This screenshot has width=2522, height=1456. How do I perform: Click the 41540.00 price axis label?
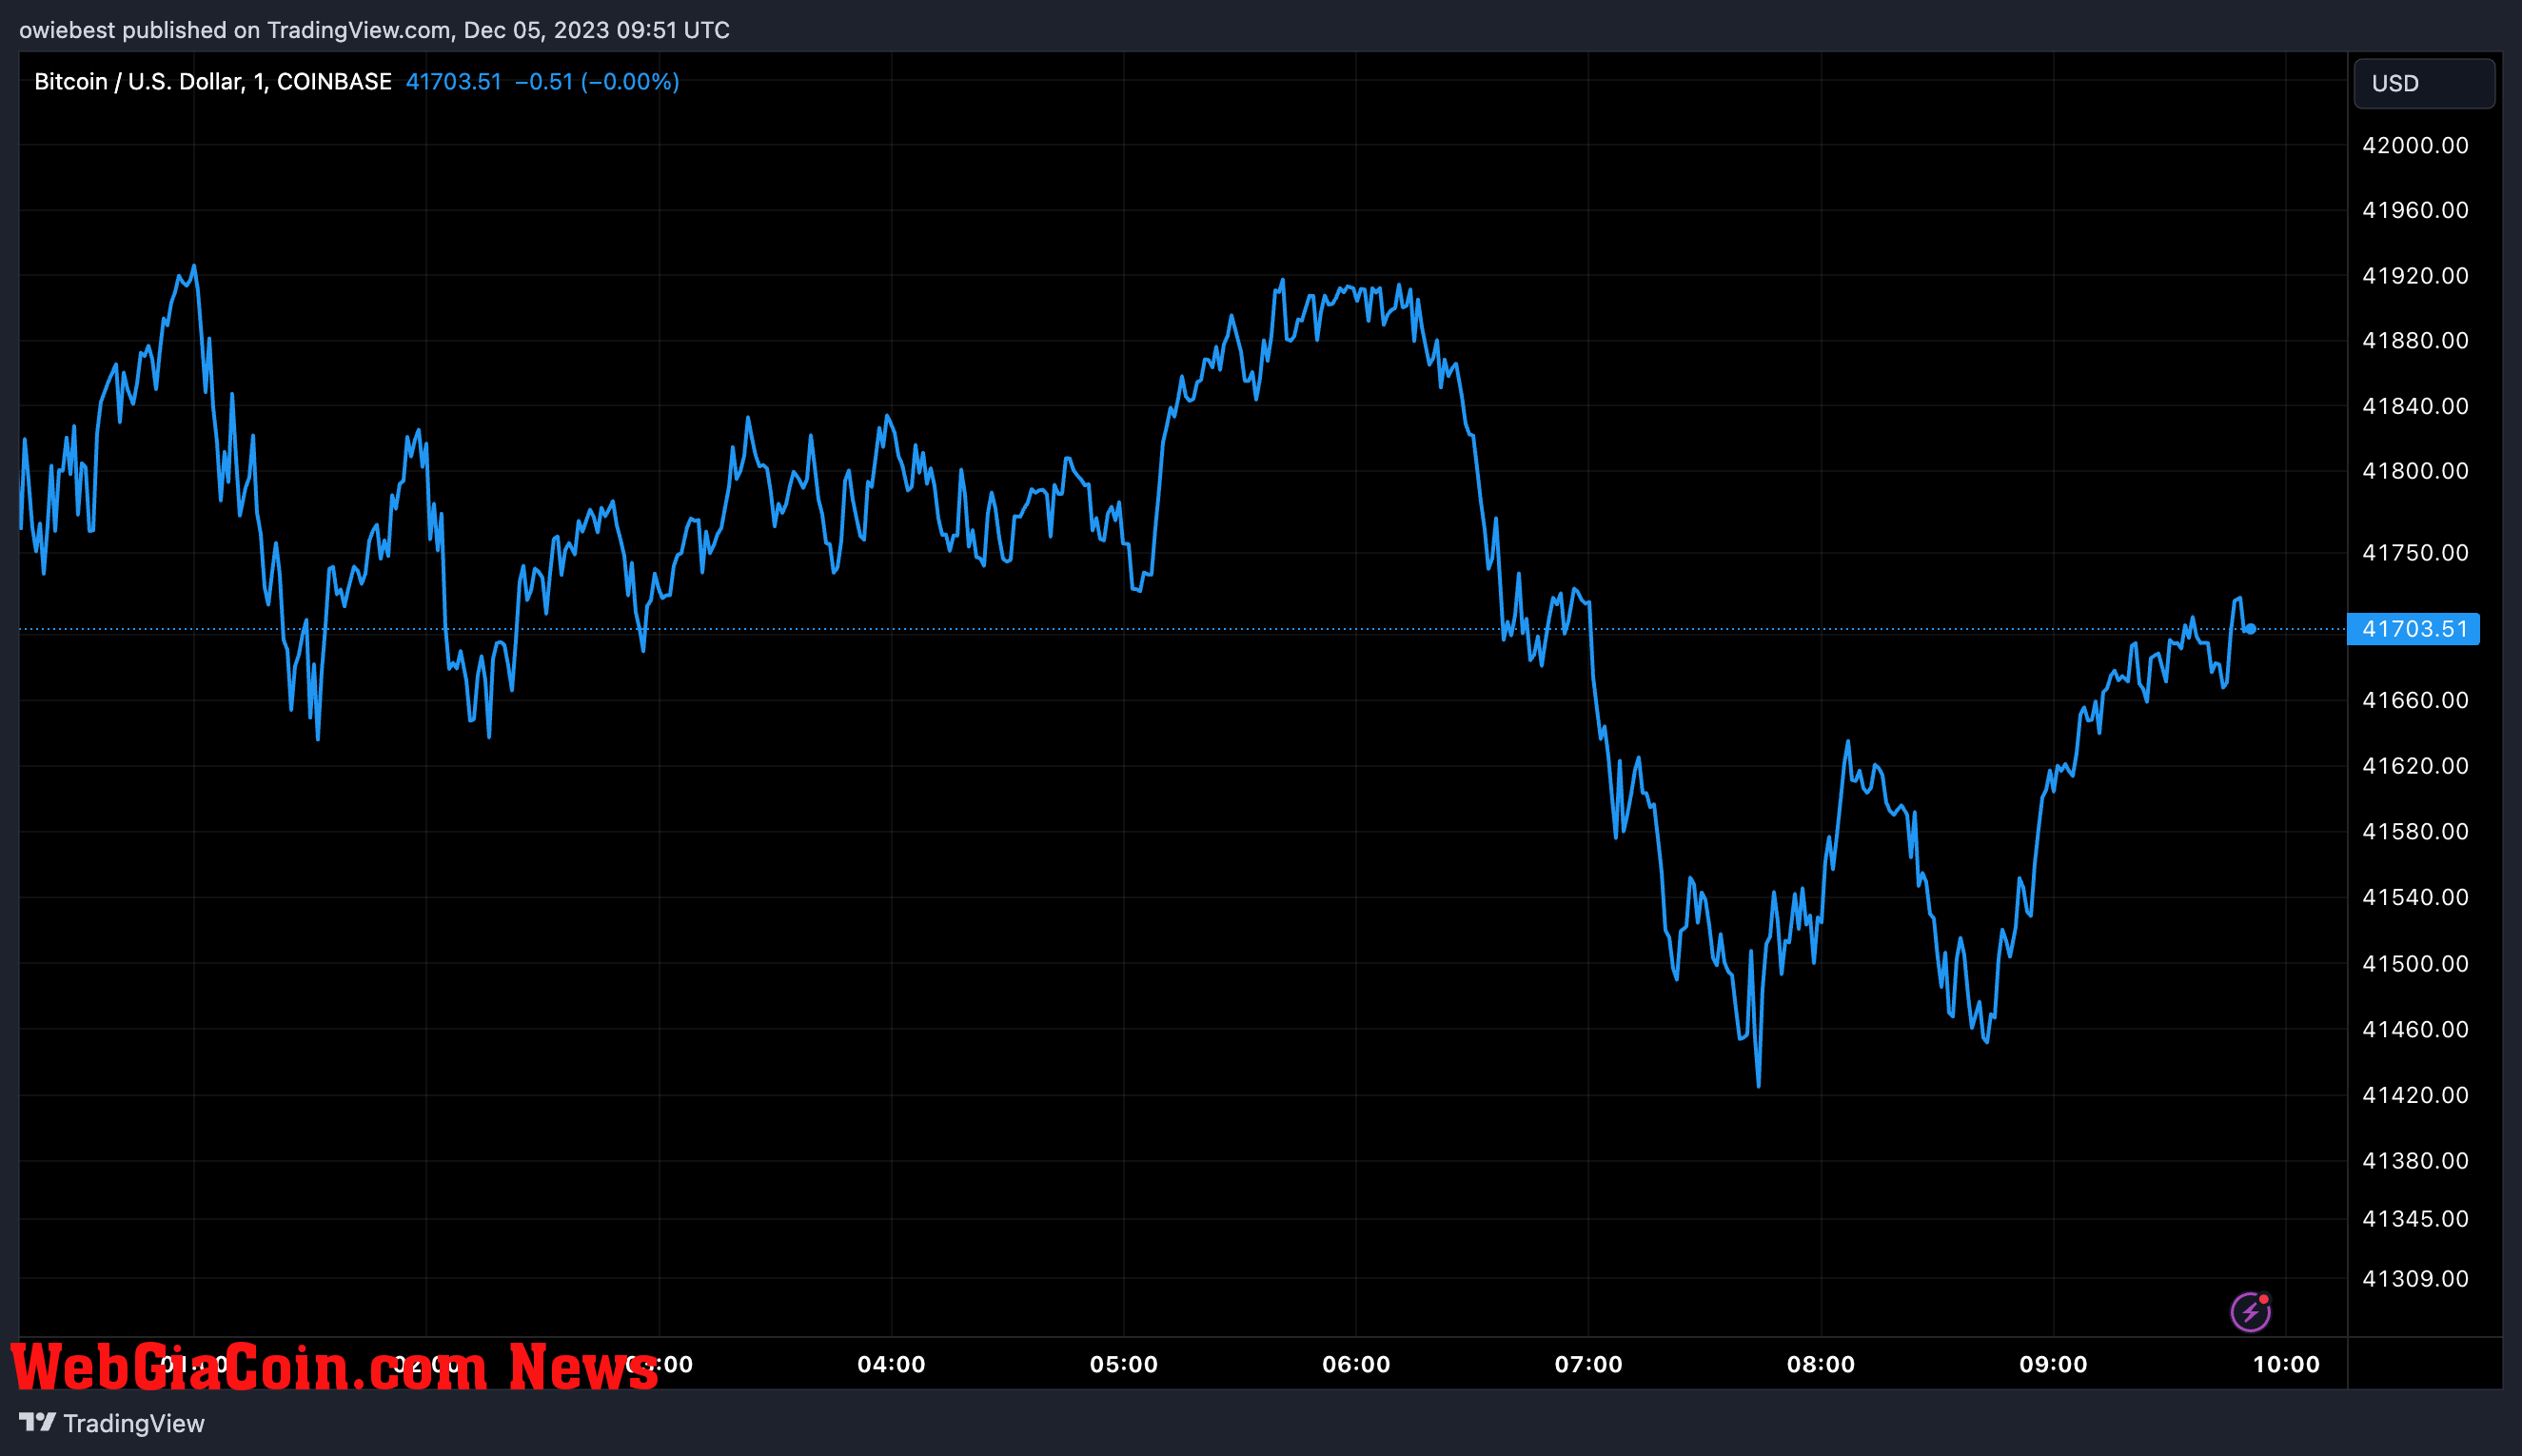tap(2415, 897)
